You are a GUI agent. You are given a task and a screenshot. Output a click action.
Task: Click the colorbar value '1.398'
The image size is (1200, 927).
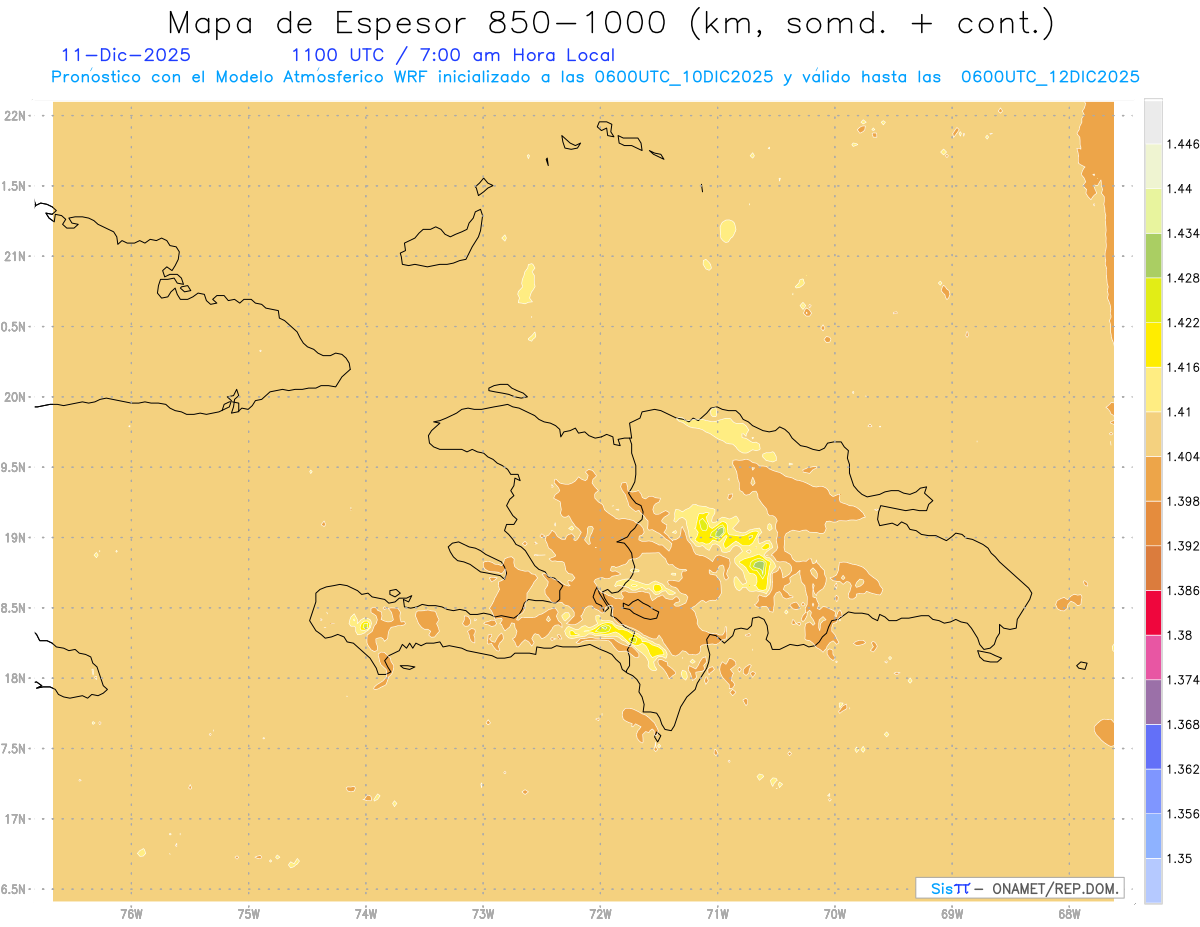click(x=1183, y=501)
